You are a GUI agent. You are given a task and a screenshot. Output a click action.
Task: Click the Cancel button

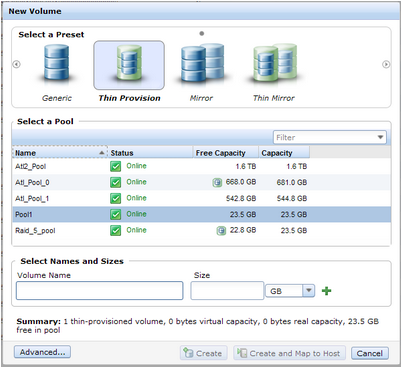click(370, 353)
